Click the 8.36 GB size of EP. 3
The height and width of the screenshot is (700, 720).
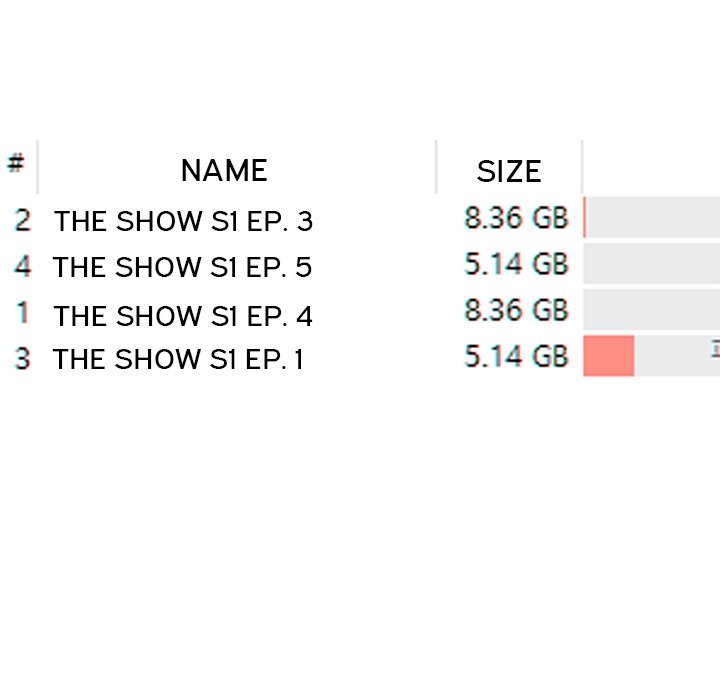pos(516,217)
